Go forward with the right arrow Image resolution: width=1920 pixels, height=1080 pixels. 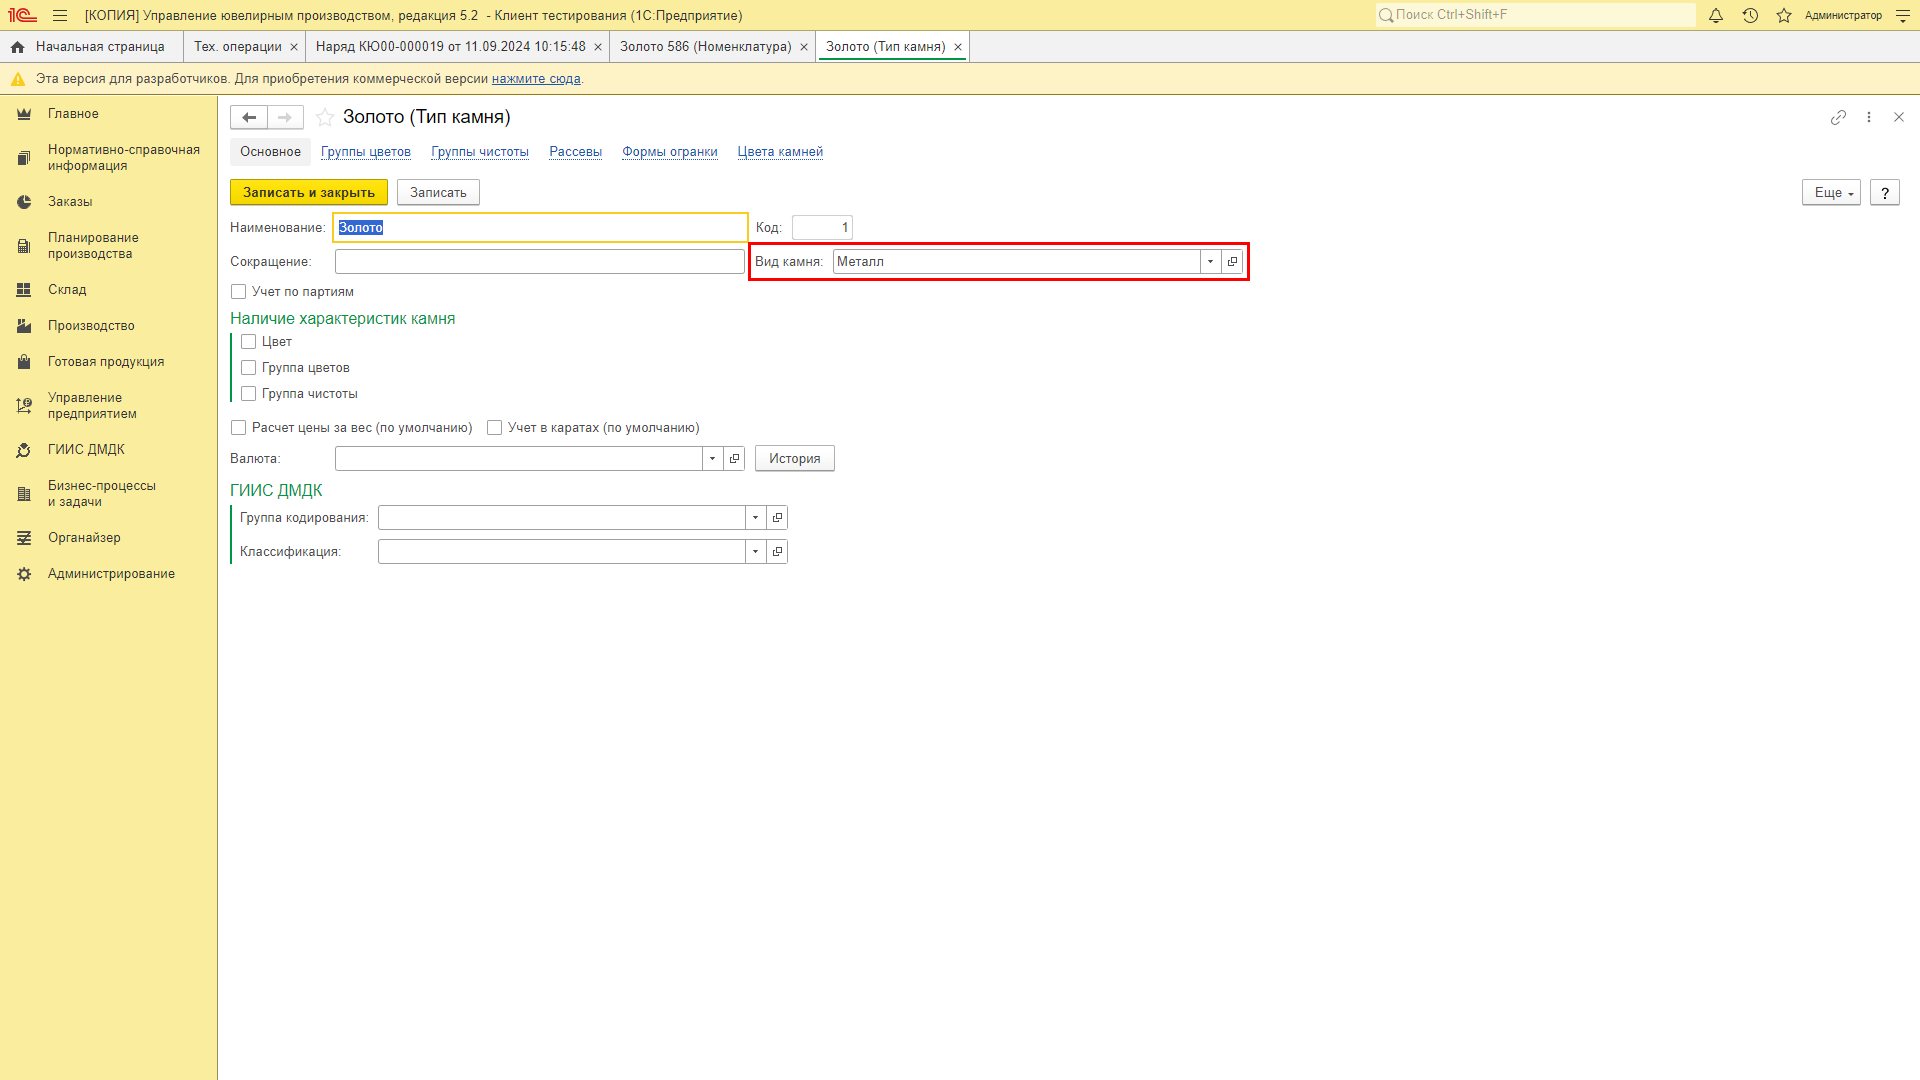285,117
